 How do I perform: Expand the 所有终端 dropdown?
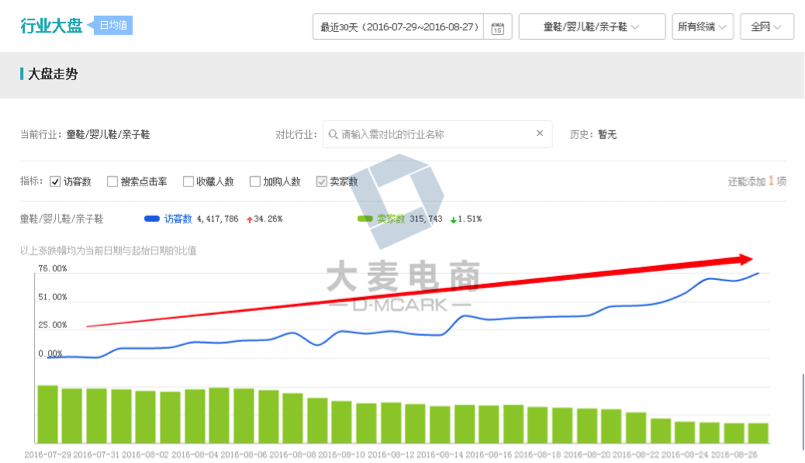702,27
